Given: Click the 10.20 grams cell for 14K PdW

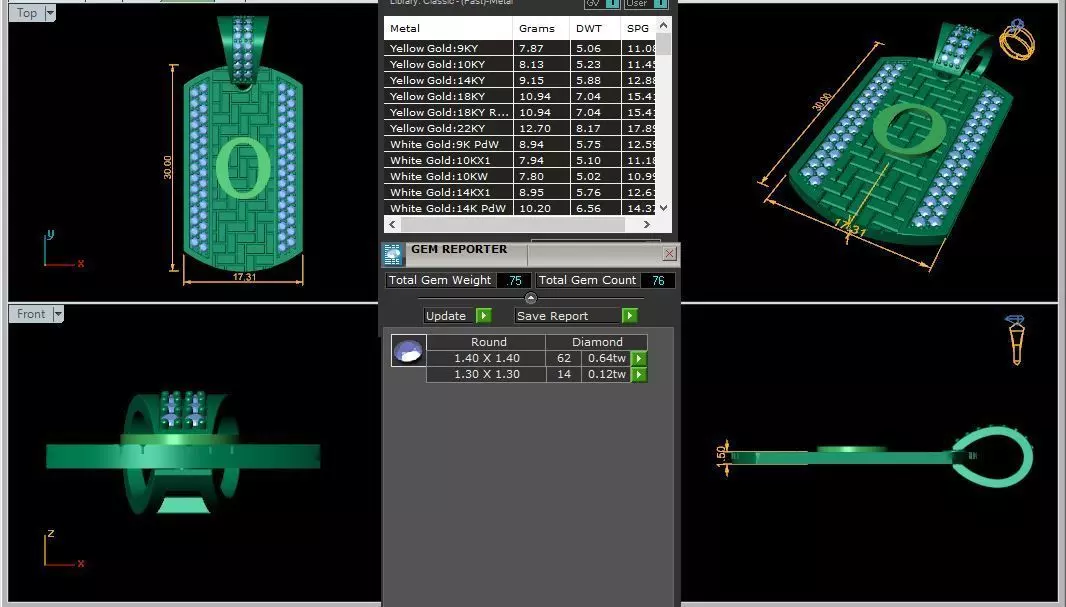Looking at the screenshot, I should [x=541, y=208].
